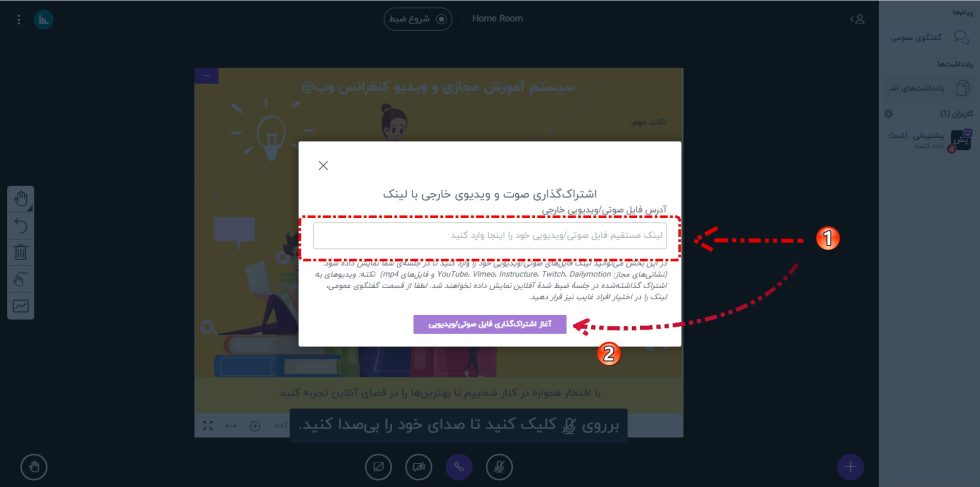Close the external video sharing dialog

tap(323, 166)
